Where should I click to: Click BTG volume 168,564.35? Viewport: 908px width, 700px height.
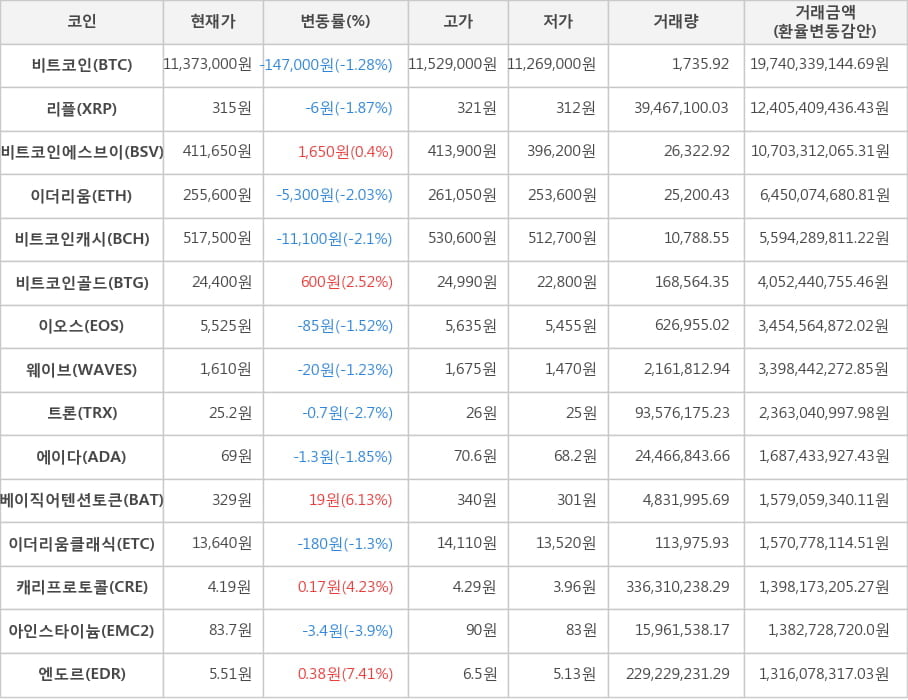(x=692, y=282)
